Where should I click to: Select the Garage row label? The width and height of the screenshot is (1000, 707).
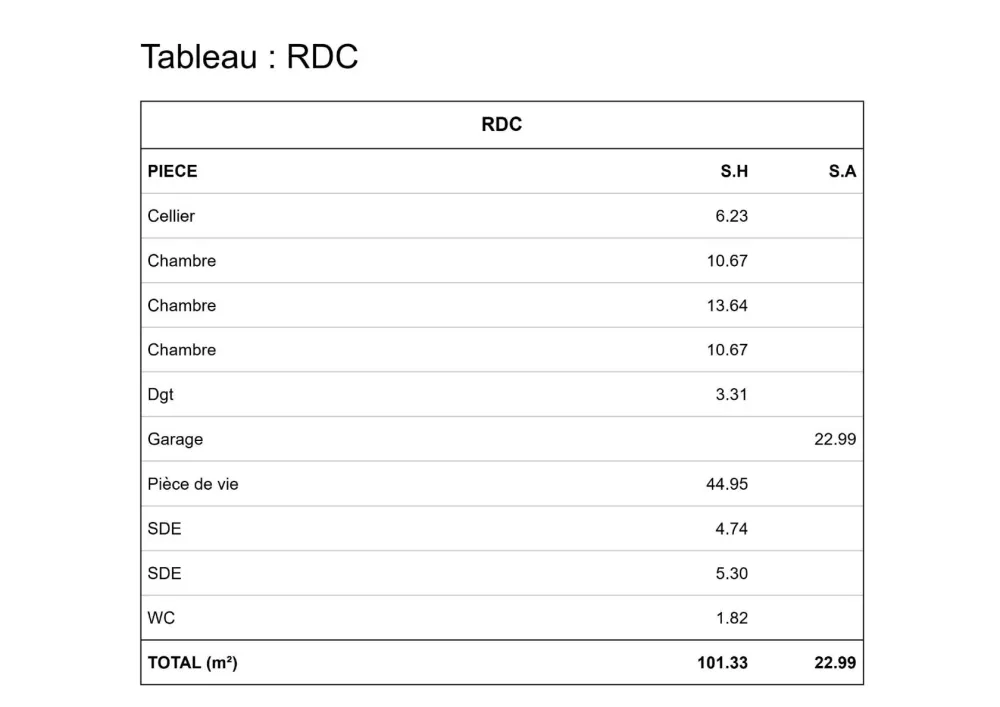pyautogui.click(x=175, y=439)
